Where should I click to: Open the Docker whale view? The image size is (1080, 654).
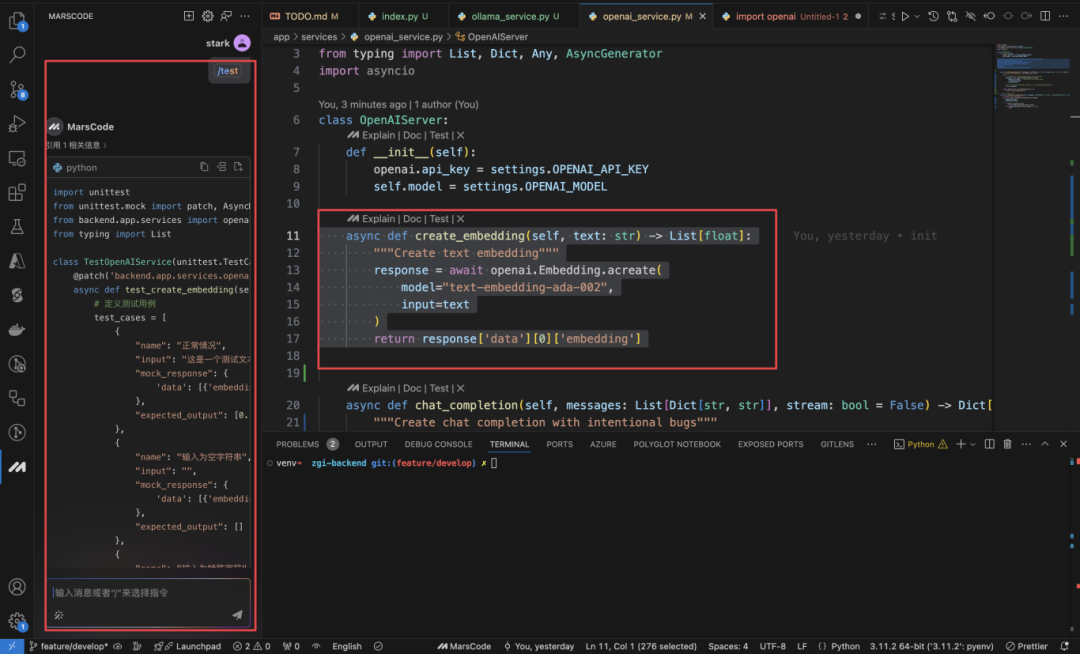click(17, 330)
